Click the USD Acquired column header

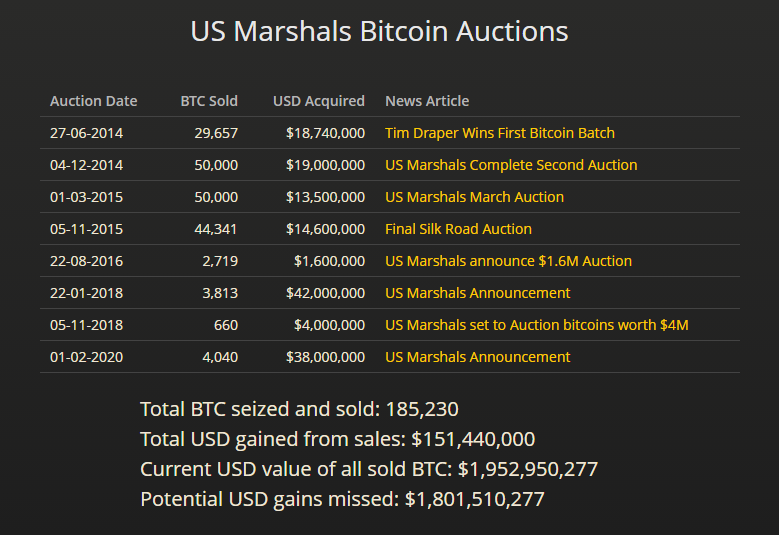[x=319, y=101]
